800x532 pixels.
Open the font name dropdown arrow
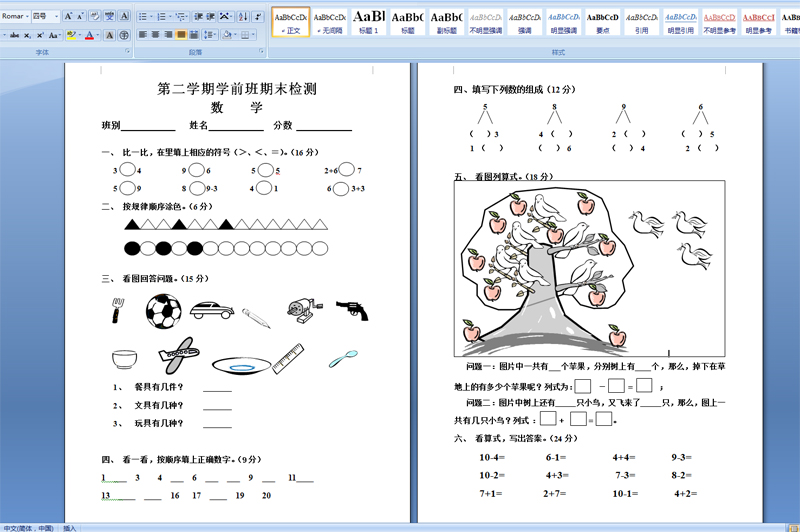click(27, 16)
